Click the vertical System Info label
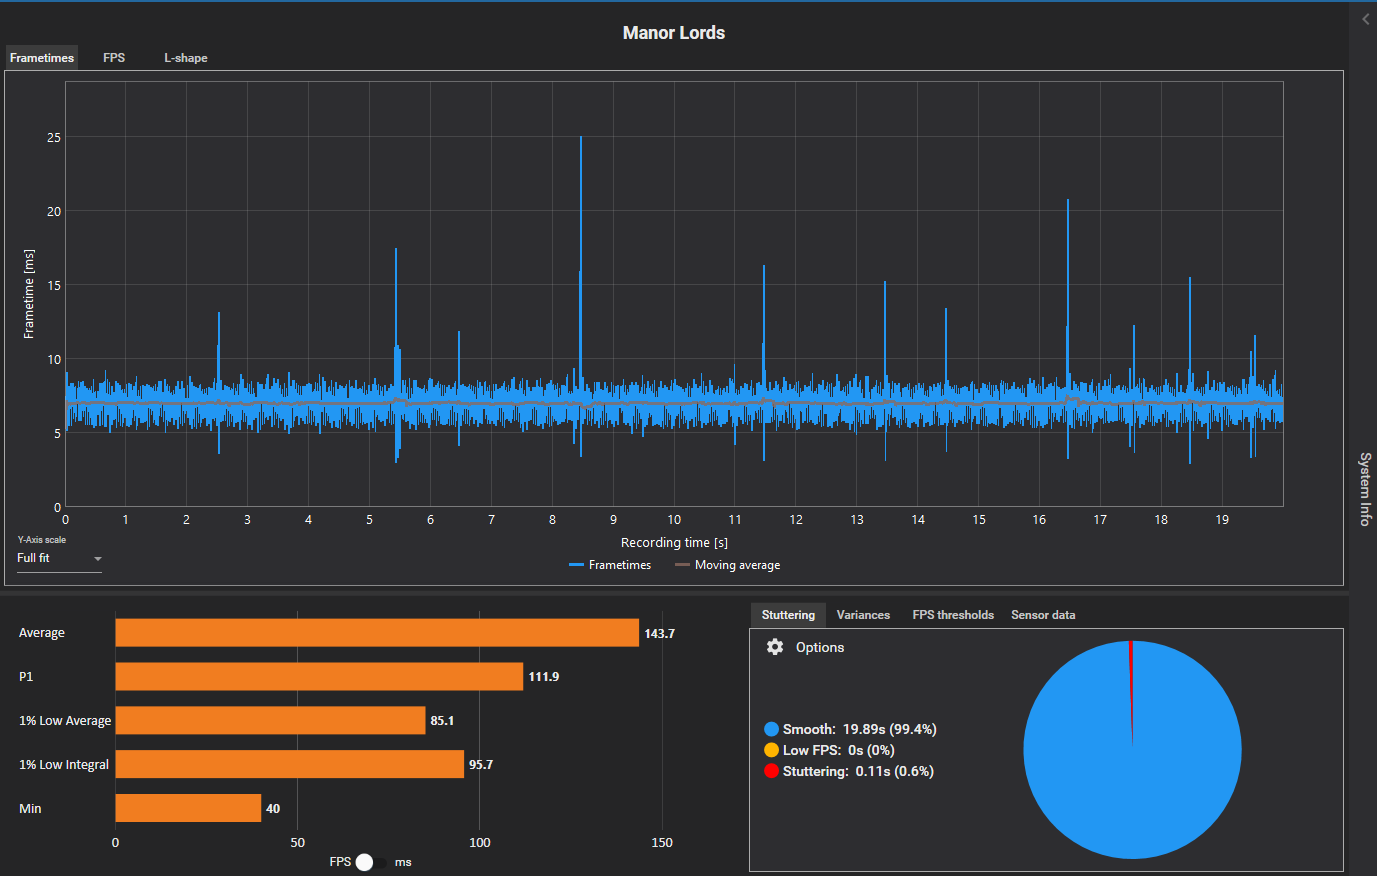 click(1364, 489)
